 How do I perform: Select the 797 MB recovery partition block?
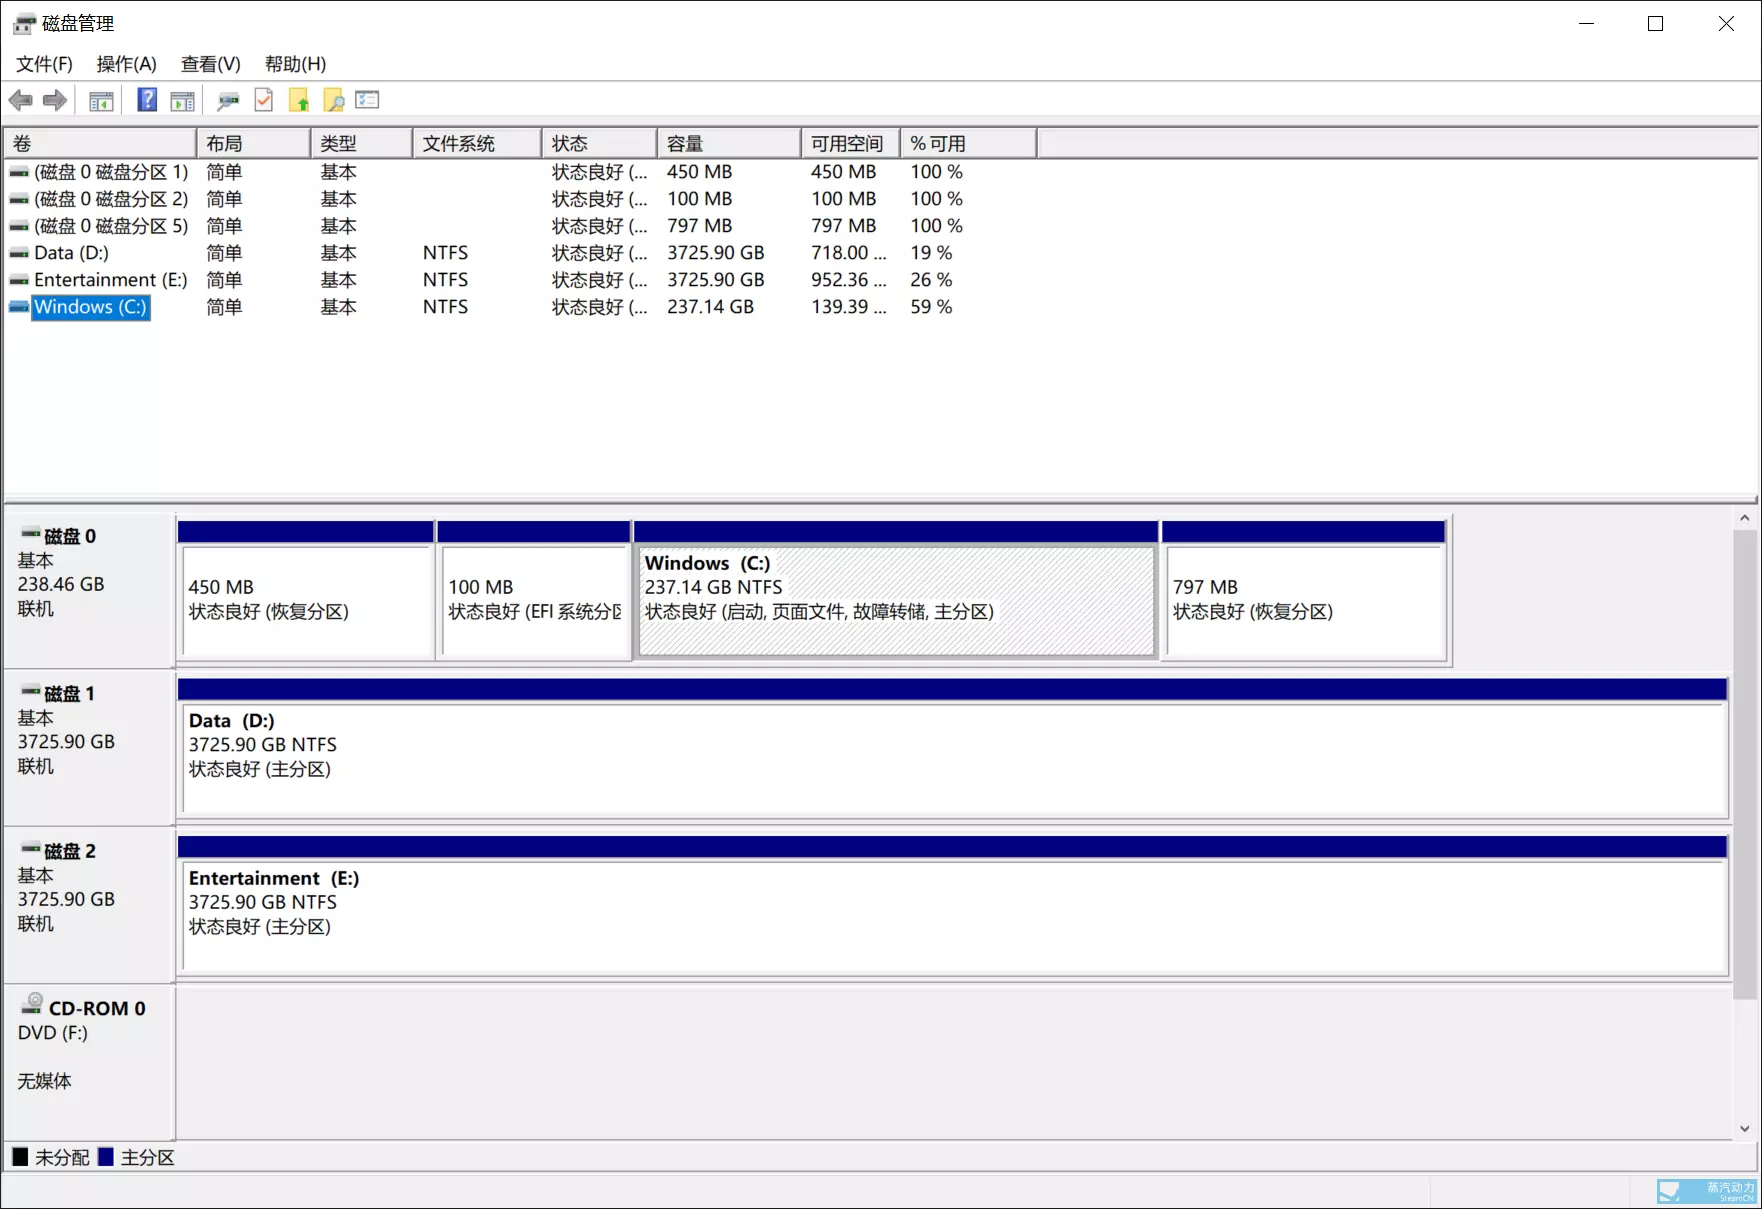click(x=1304, y=590)
